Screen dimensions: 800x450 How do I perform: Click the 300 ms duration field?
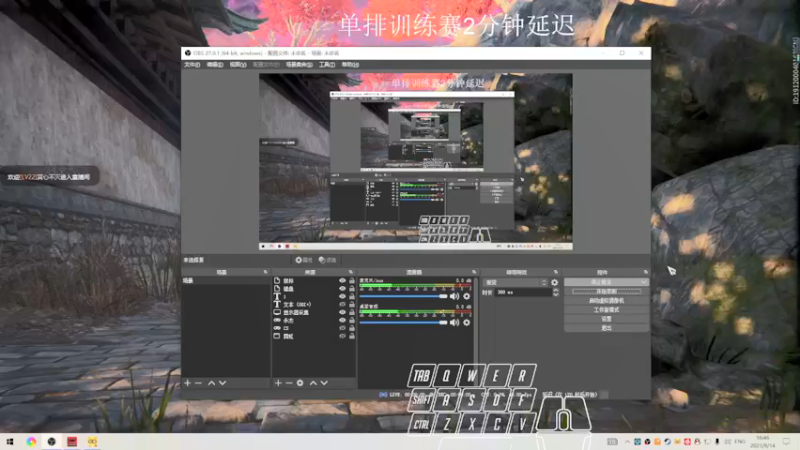pyautogui.click(x=523, y=292)
